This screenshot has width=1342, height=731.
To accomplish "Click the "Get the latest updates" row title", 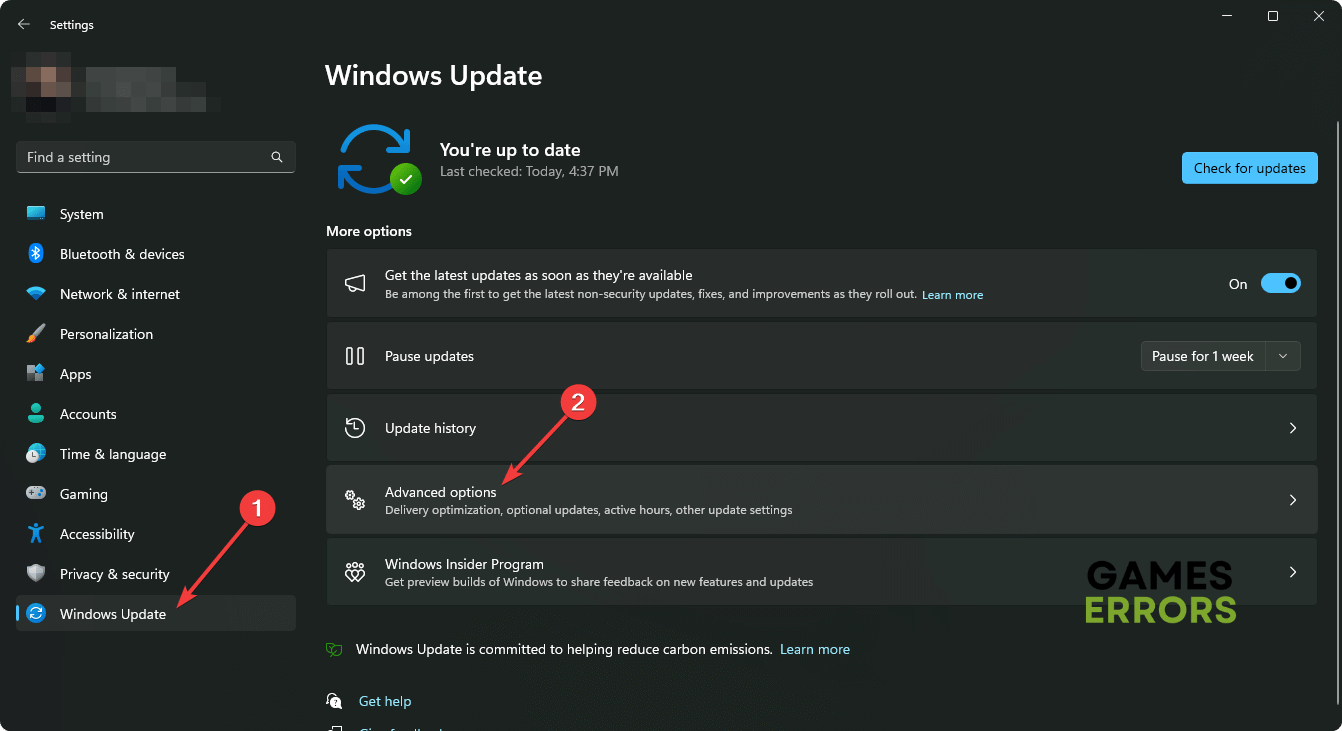I will (x=538, y=275).
